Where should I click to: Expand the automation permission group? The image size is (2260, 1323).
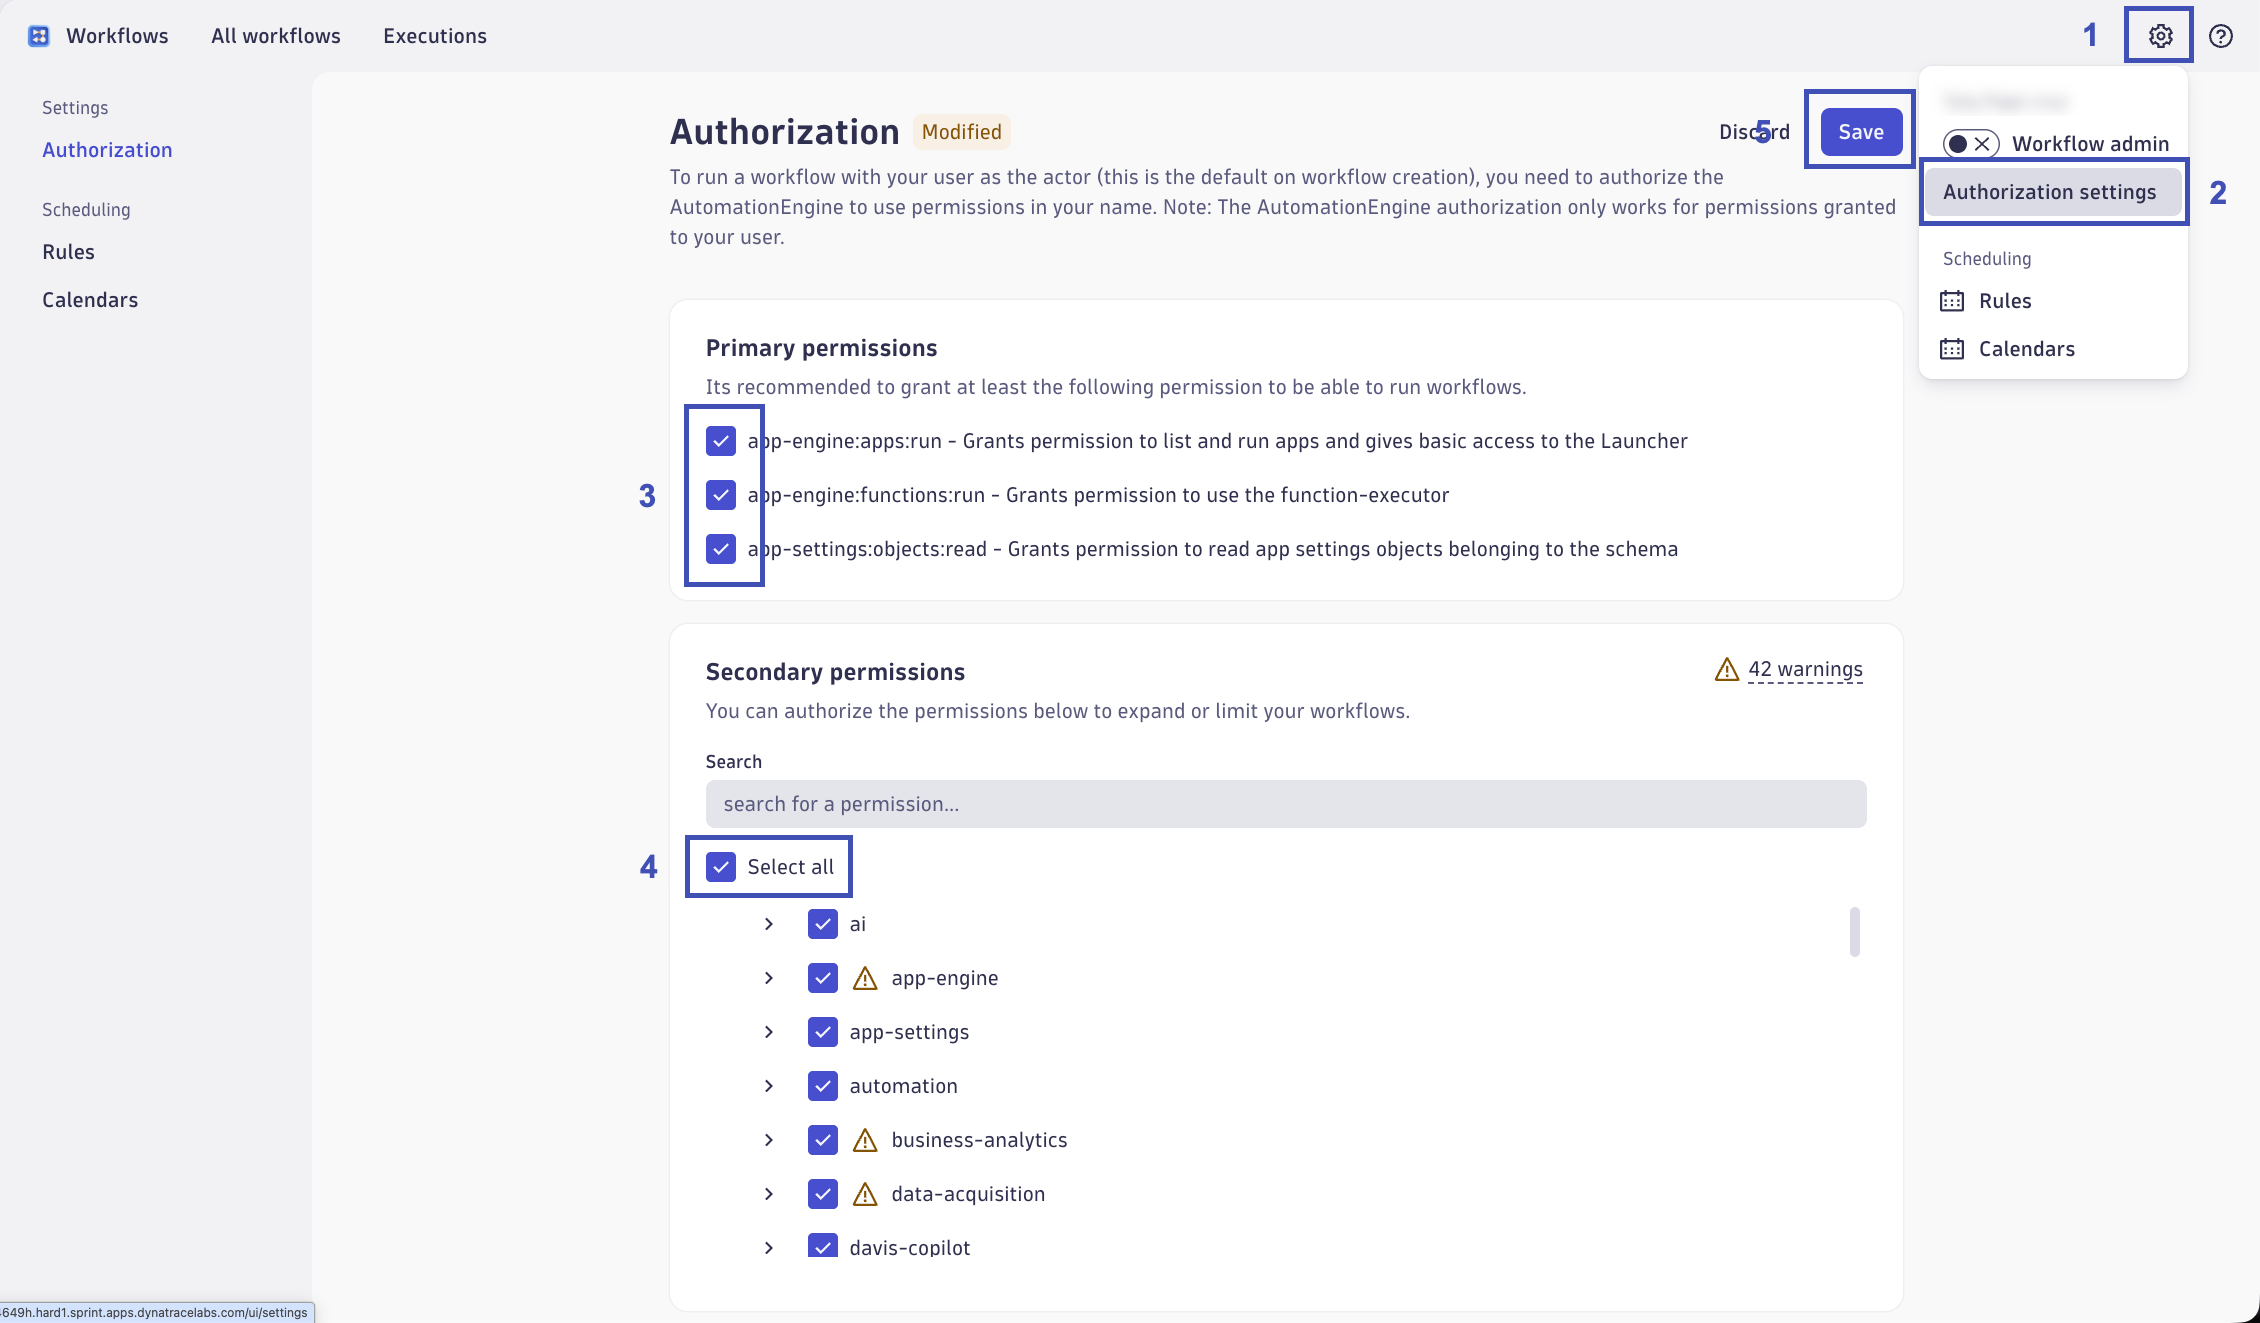coord(769,1086)
